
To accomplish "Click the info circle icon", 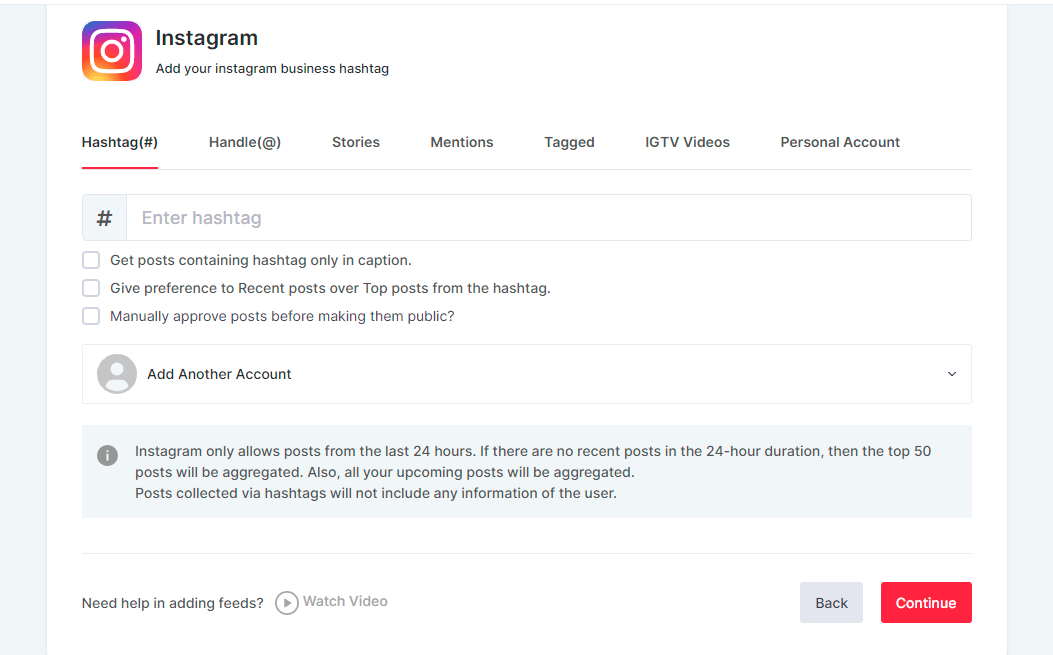I will point(107,455).
